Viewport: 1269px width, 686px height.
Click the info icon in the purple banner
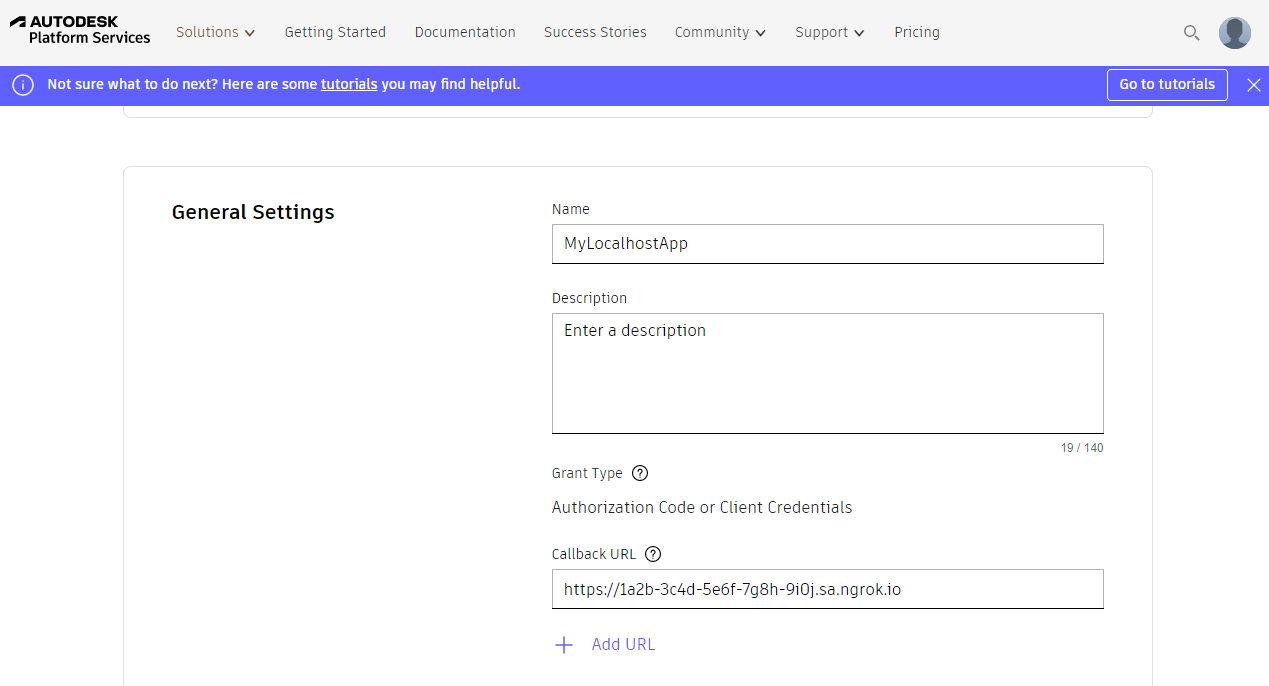tap(23, 85)
